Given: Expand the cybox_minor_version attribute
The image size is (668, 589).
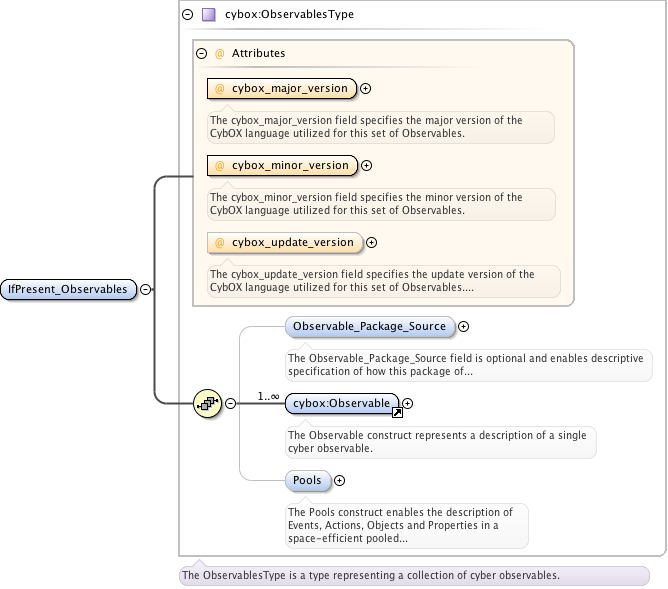Looking at the screenshot, I should click(366, 166).
